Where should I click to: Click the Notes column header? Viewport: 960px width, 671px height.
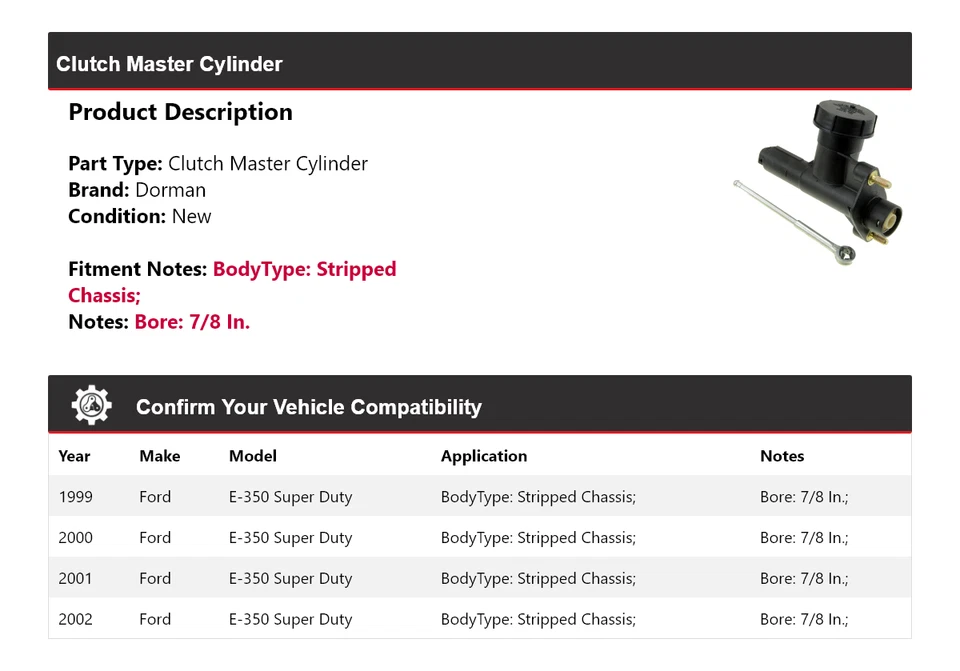point(781,456)
